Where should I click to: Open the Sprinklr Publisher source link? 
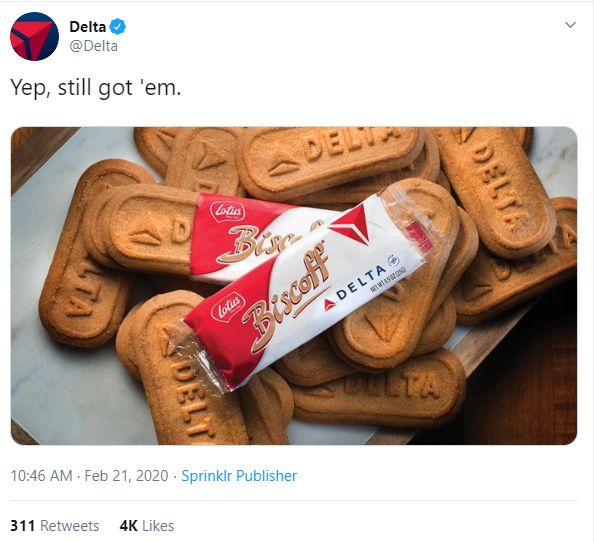(239, 476)
